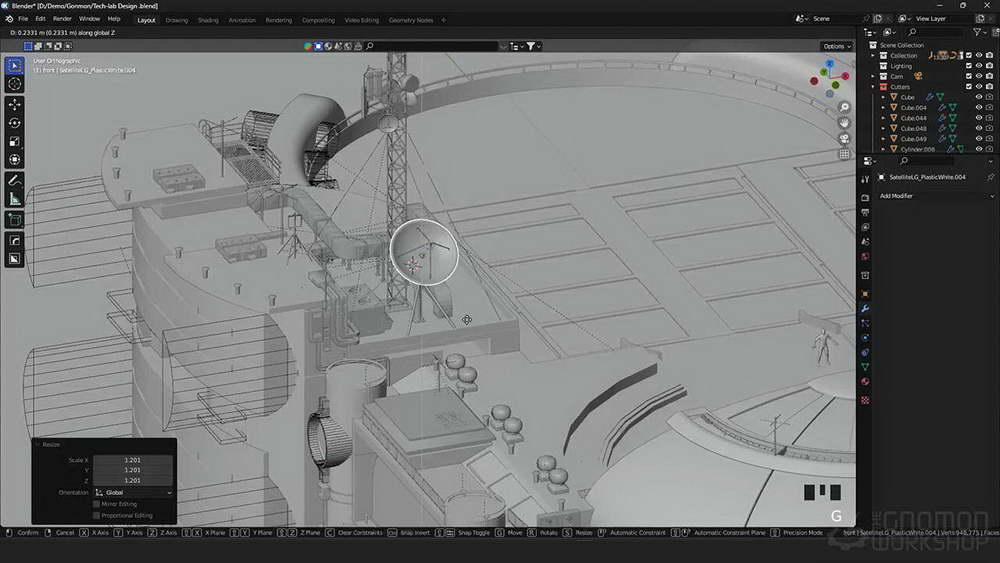Open the Object Data green triangle tab

[865, 367]
